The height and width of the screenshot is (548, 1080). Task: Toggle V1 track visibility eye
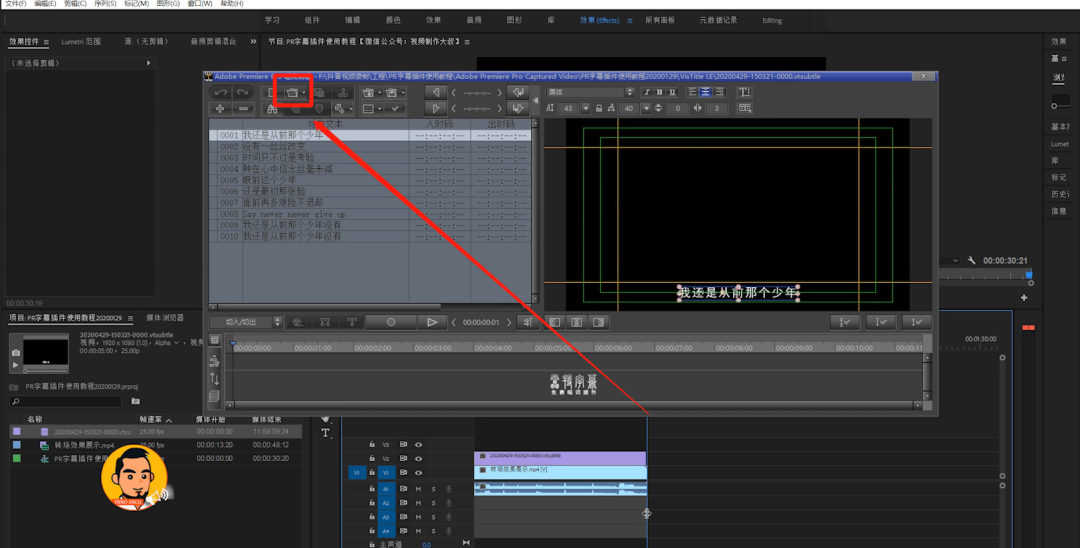pyautogui.click(x=418, y=473)
